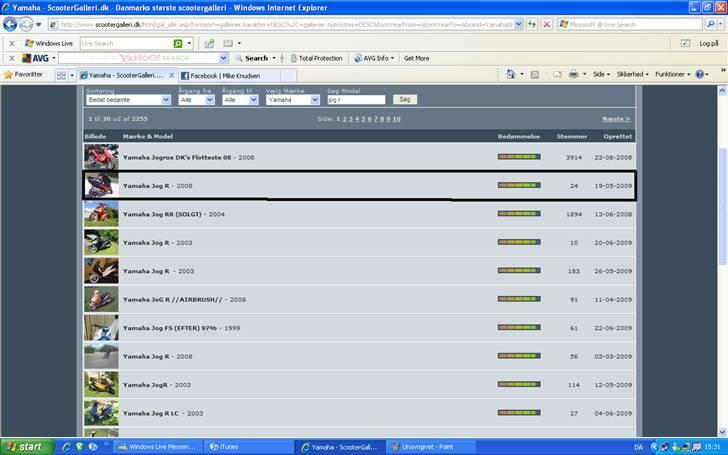The width and height of the screenshot is (728, 455).
Task: Stop page loading with the red X icon
Action: point(547,24)
